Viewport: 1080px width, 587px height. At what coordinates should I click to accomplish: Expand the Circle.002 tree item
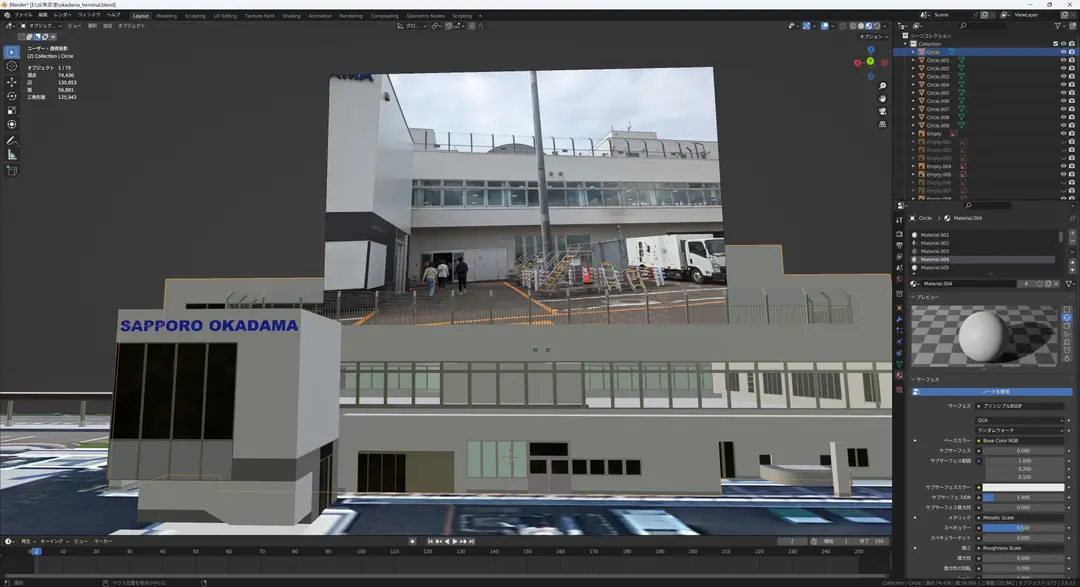coord(913,68)
